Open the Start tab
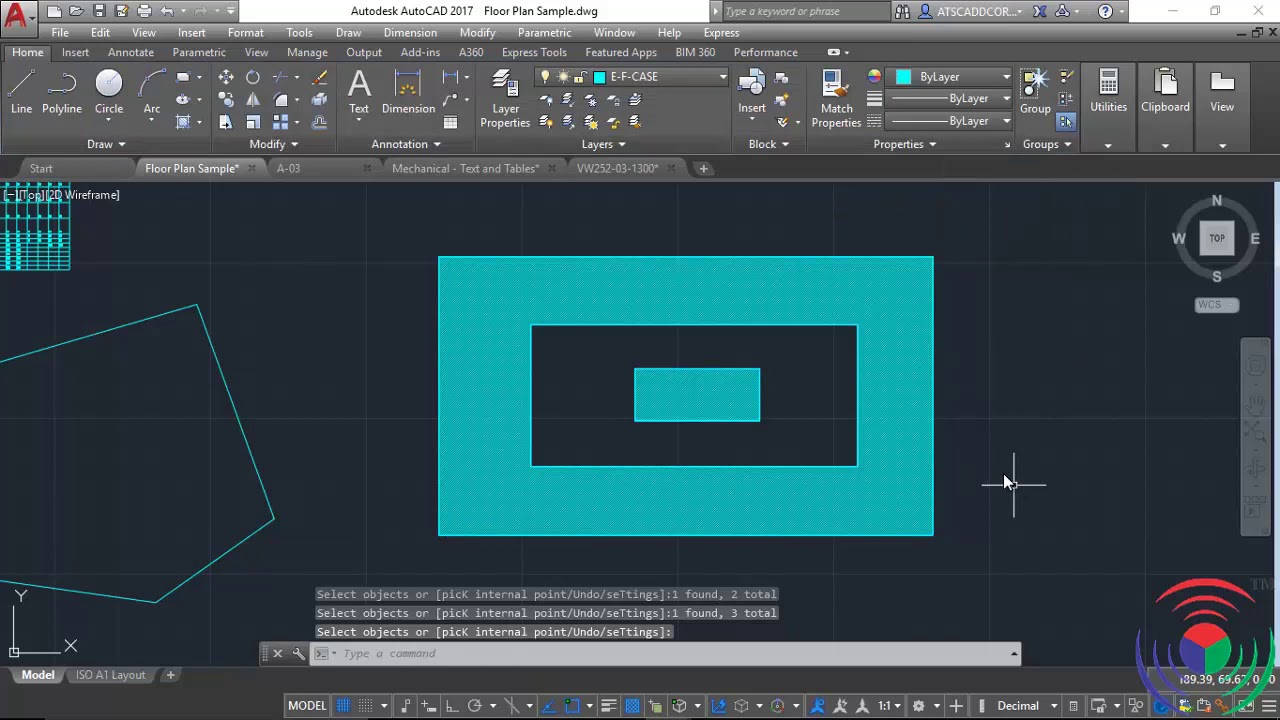 click(41, 168)
